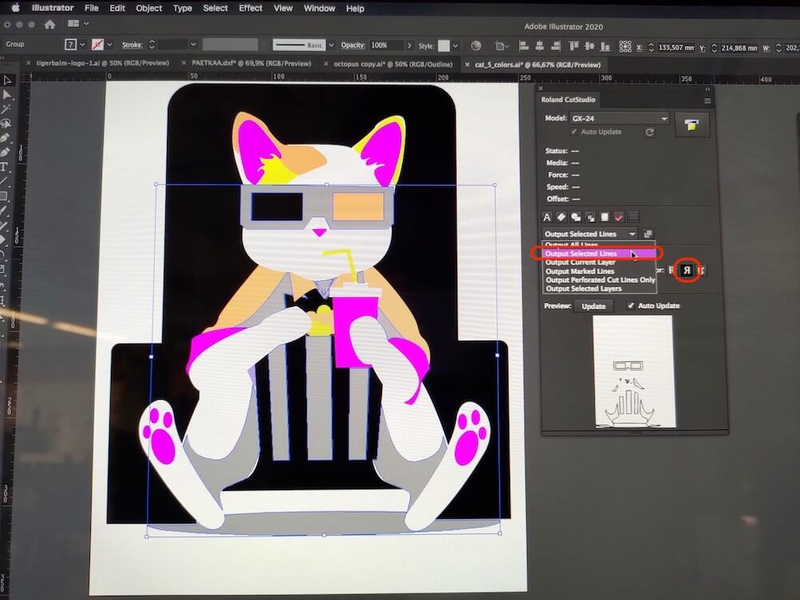800x600 pixels.
Task: Click the 'A' text icon in CutStudio panel
Action: click(x=547, y=216)
